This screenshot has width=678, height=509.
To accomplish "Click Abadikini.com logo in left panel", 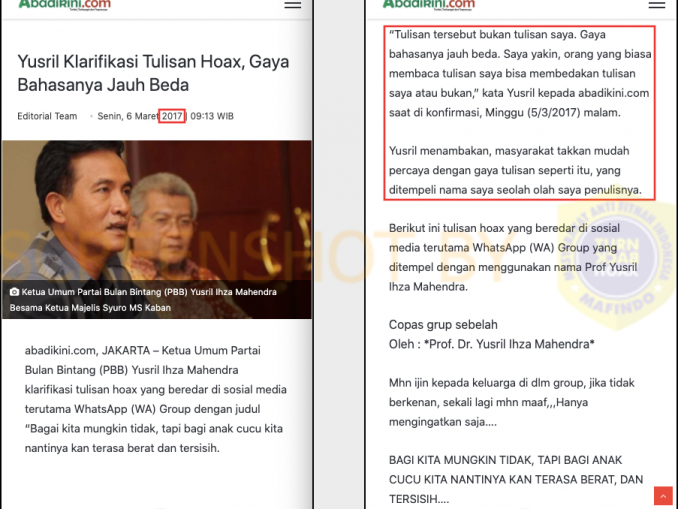I will [x=64, y=5].
